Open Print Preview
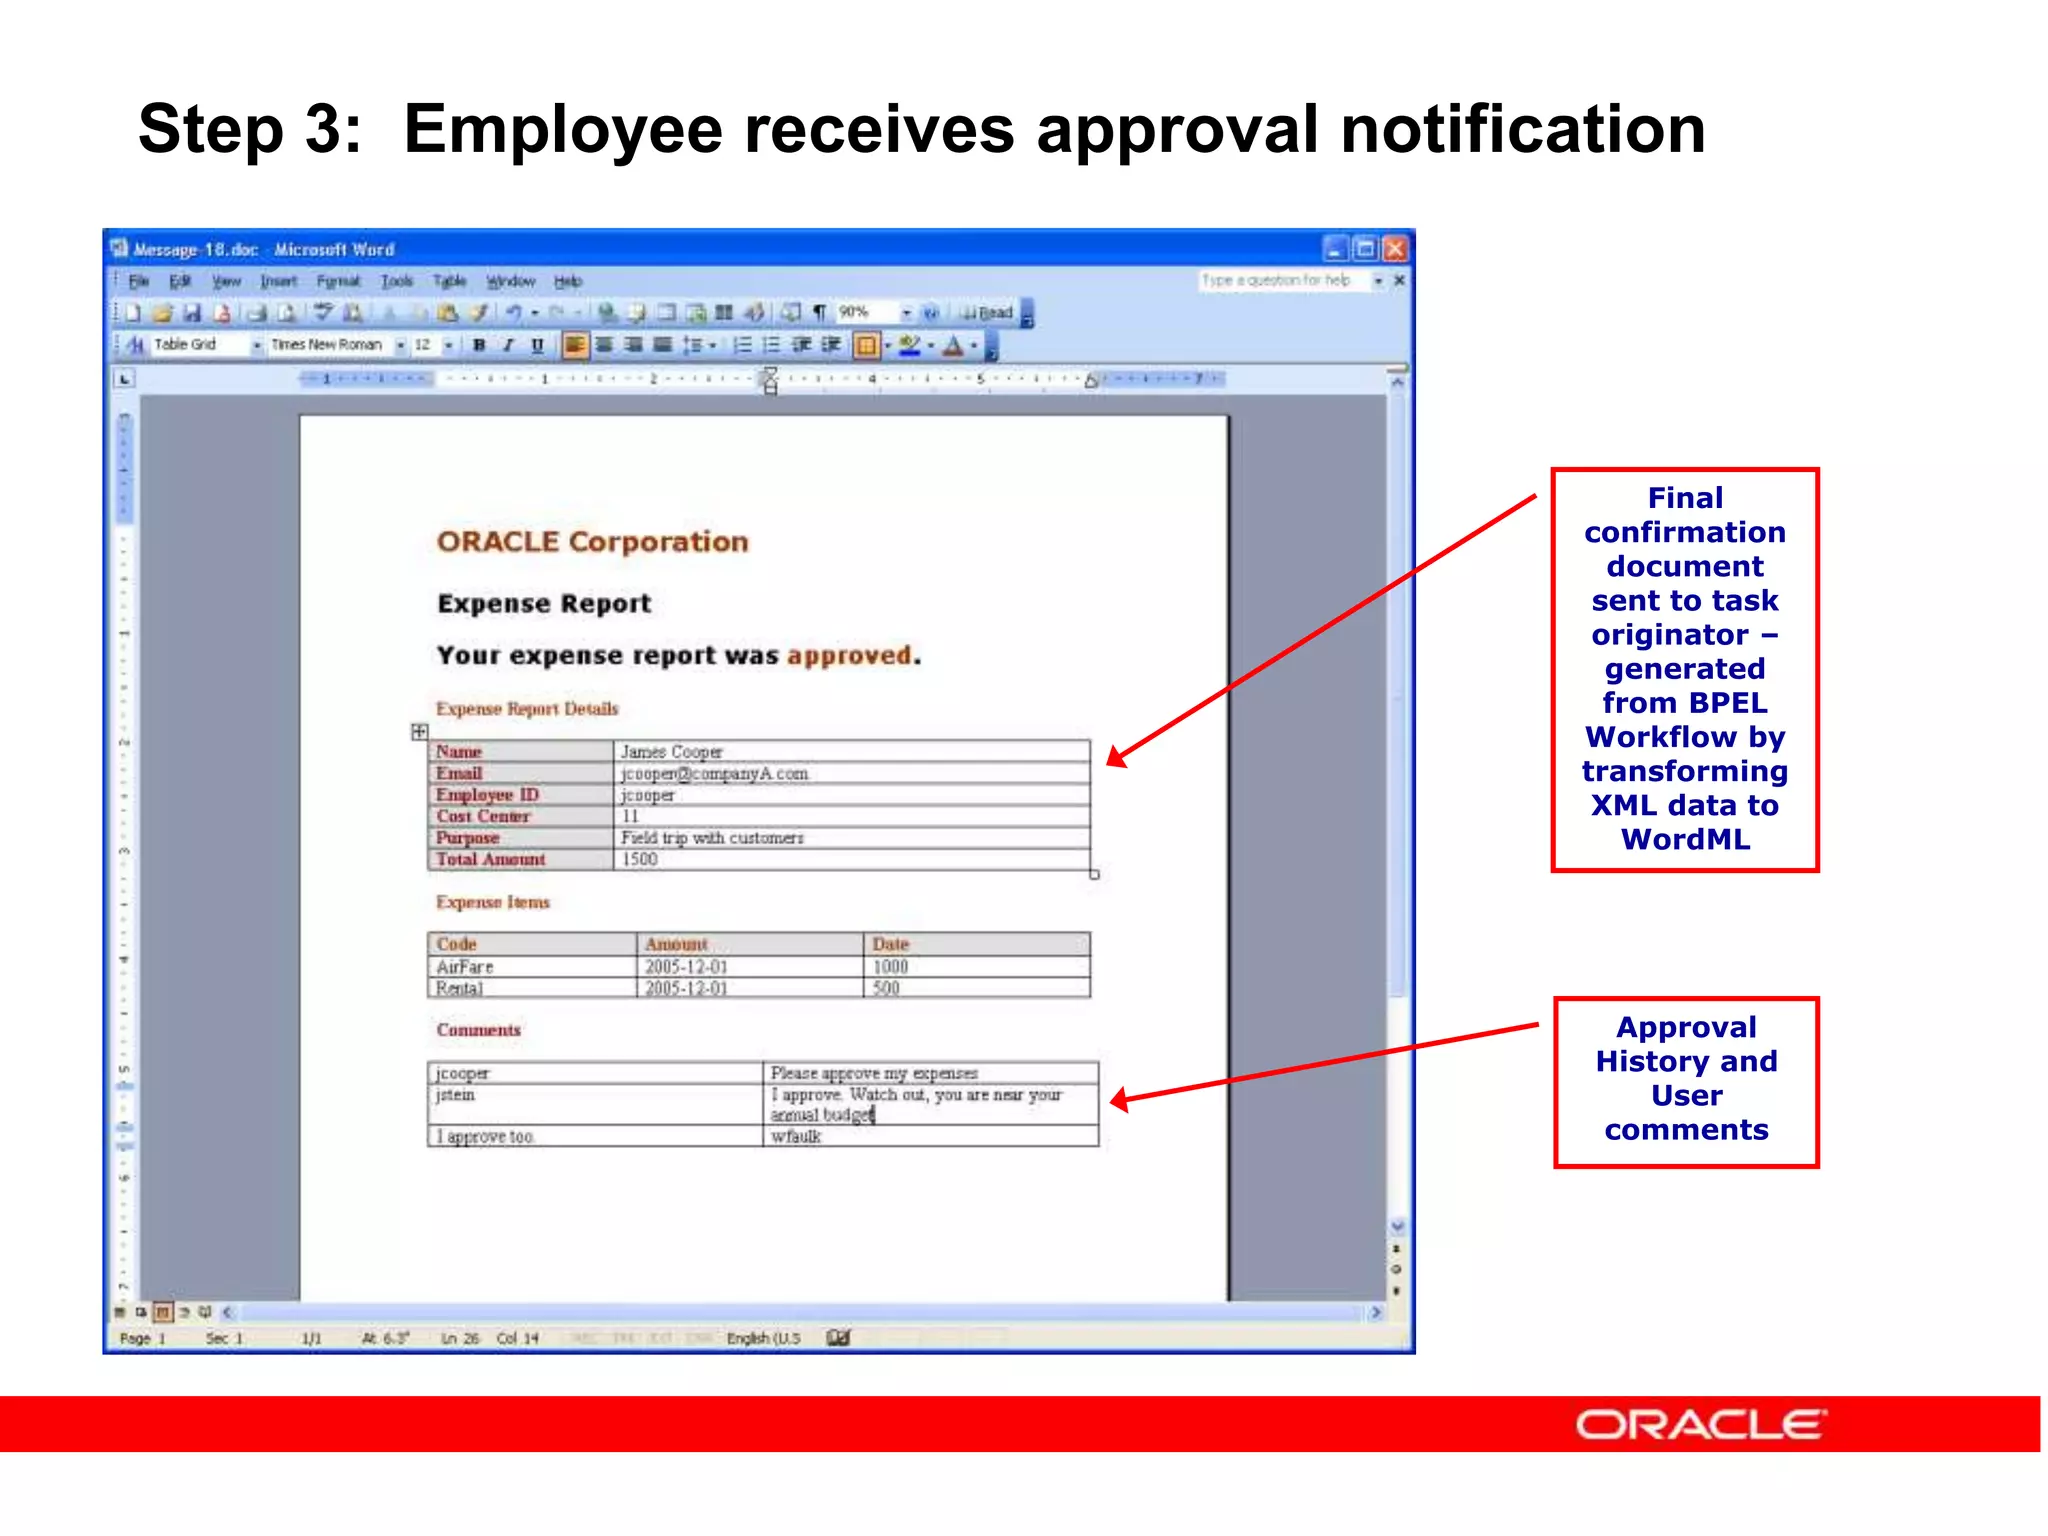Image resolution: width=2048 pixels, height=1536 pixels. pos(286,313)
